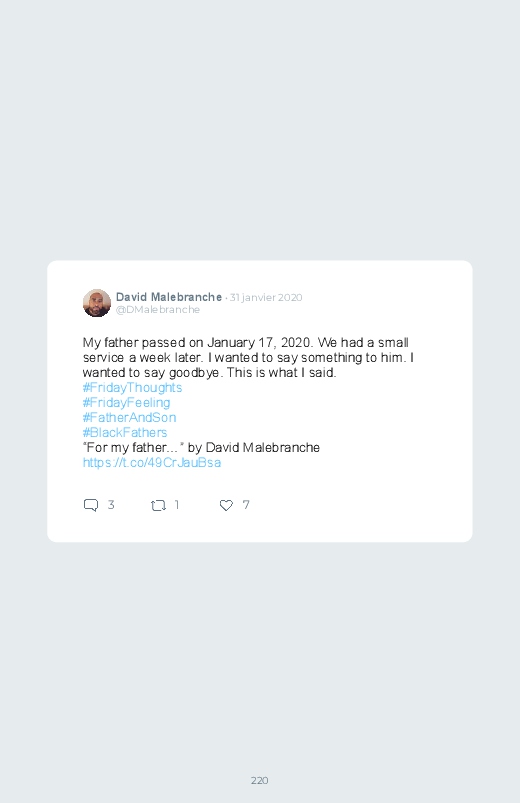520x803 pixels.
Task: Click the retweet count 1
Action: point(177,505)
